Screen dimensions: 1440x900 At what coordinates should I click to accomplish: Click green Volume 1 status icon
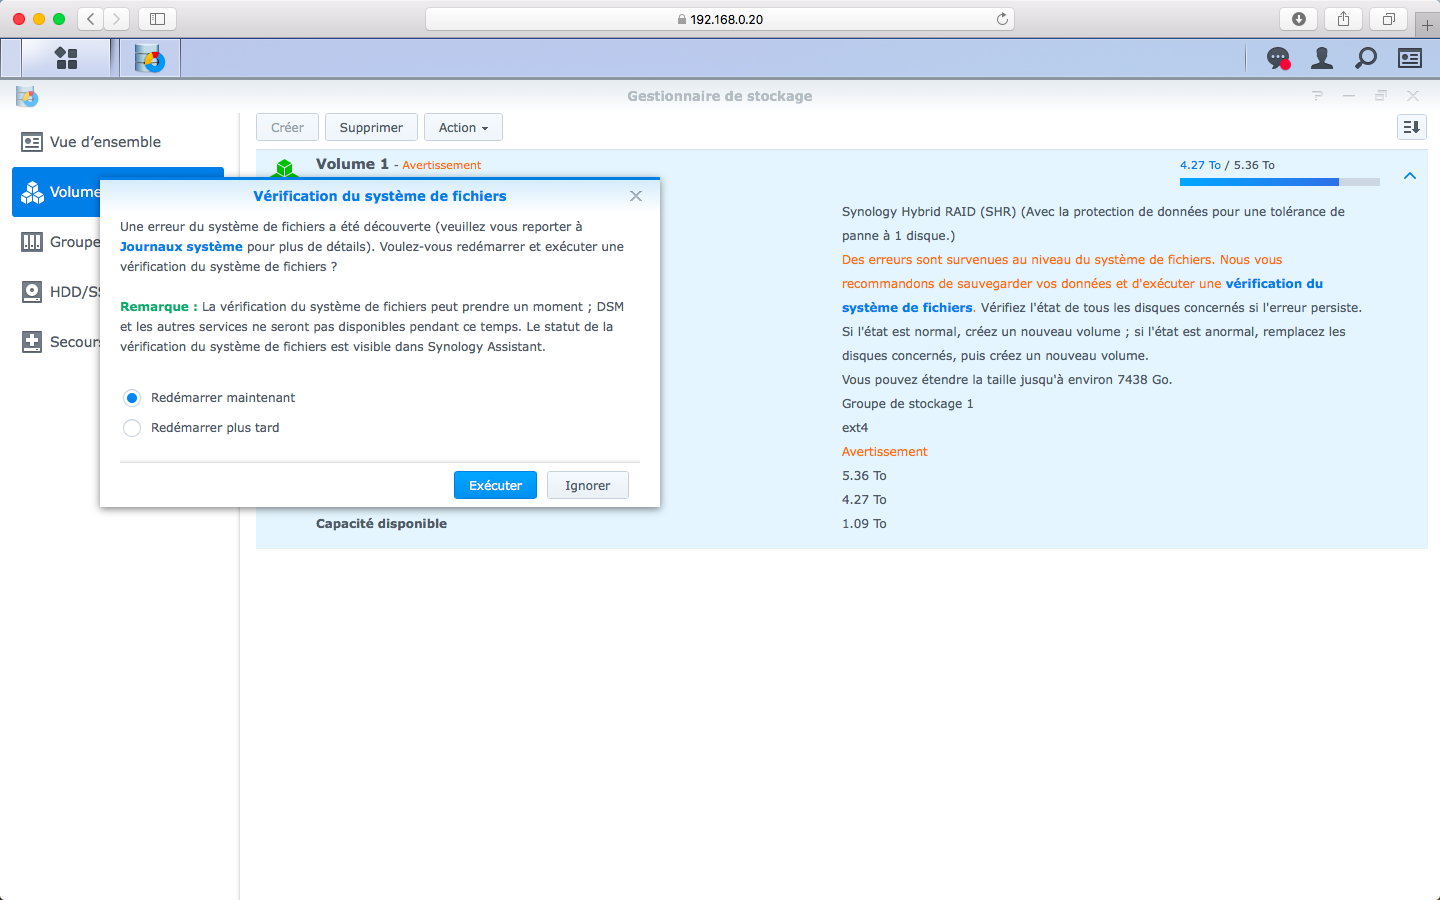coord(285,168)
